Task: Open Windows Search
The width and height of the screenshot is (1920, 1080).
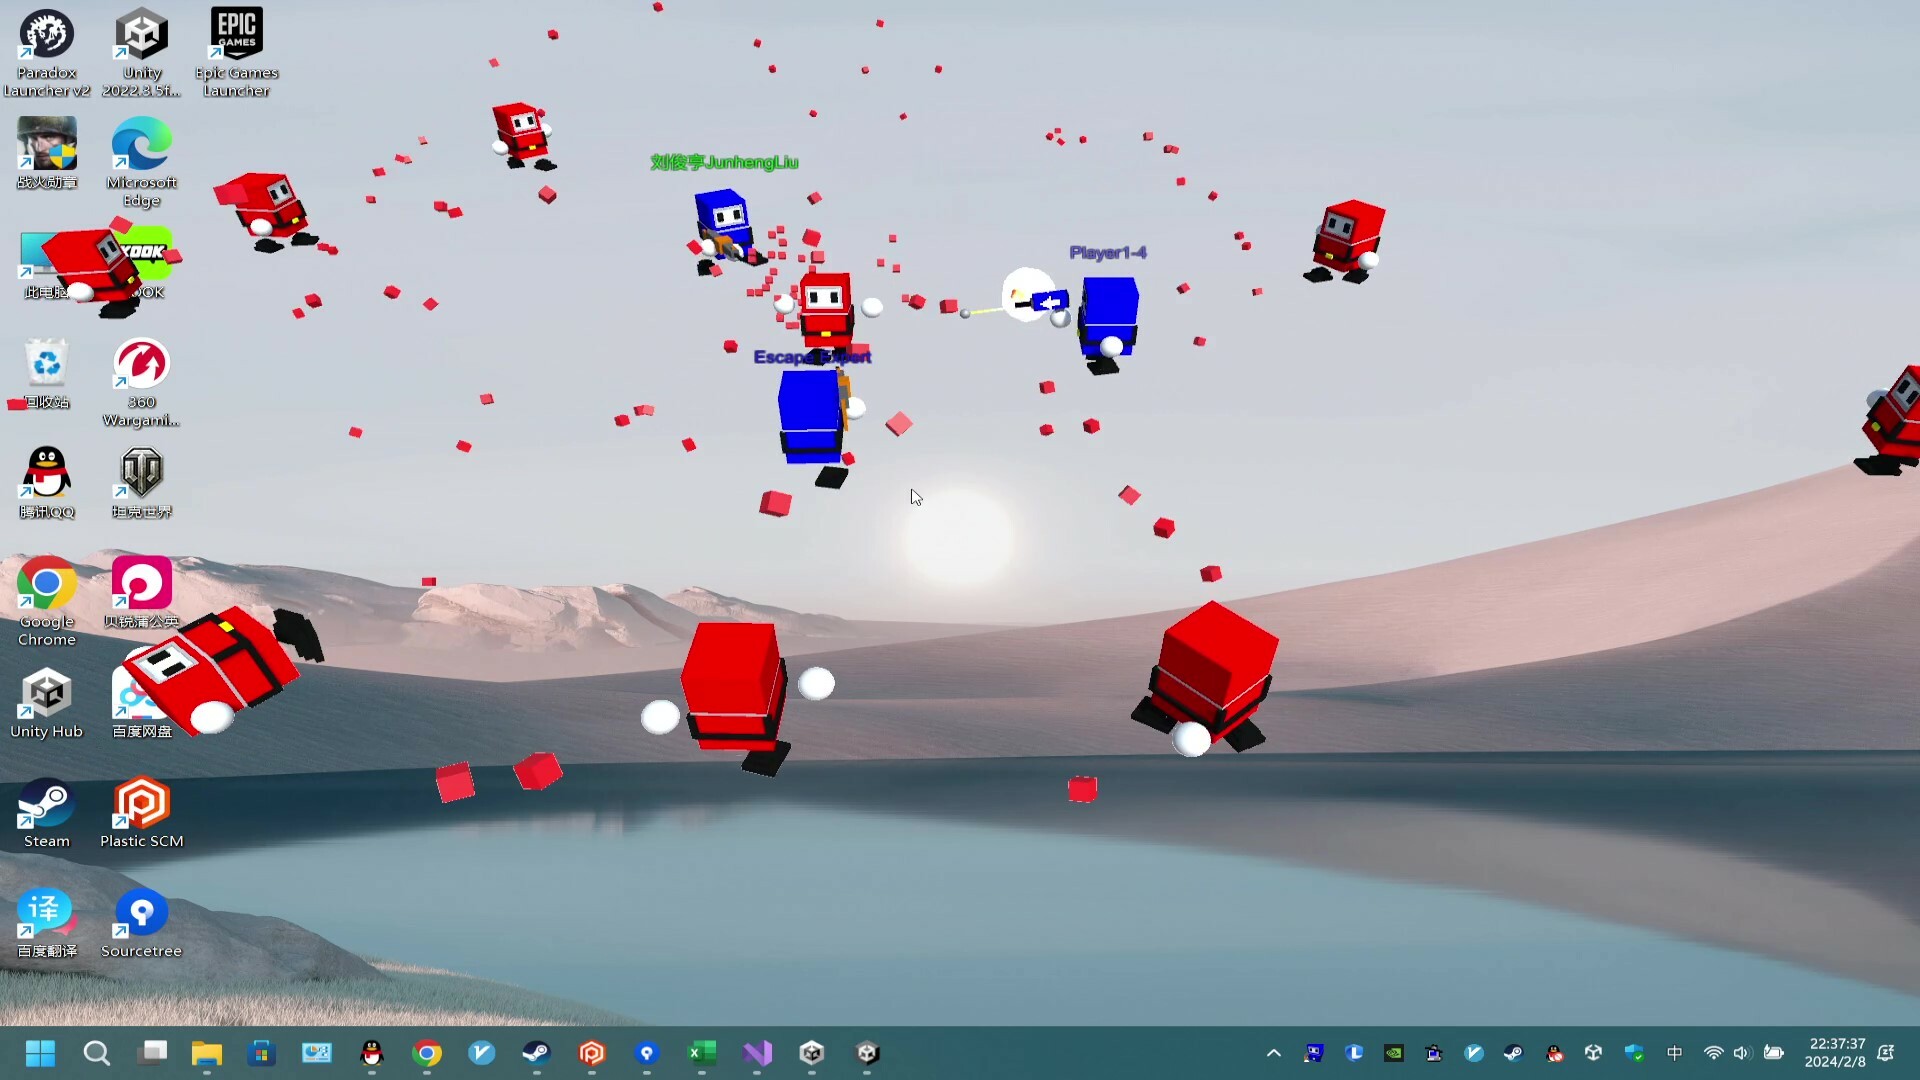Action: [x=96, y=1053]
